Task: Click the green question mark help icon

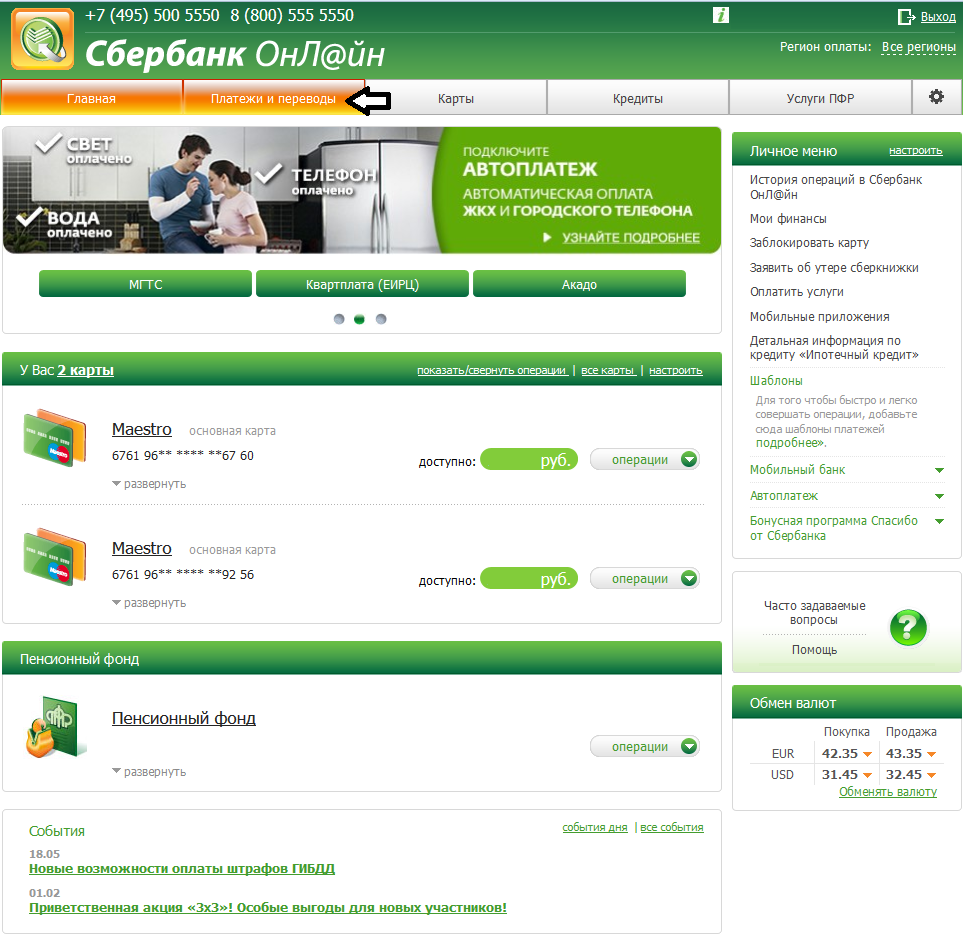Action: pyautogui.click(x=908, y=627)
